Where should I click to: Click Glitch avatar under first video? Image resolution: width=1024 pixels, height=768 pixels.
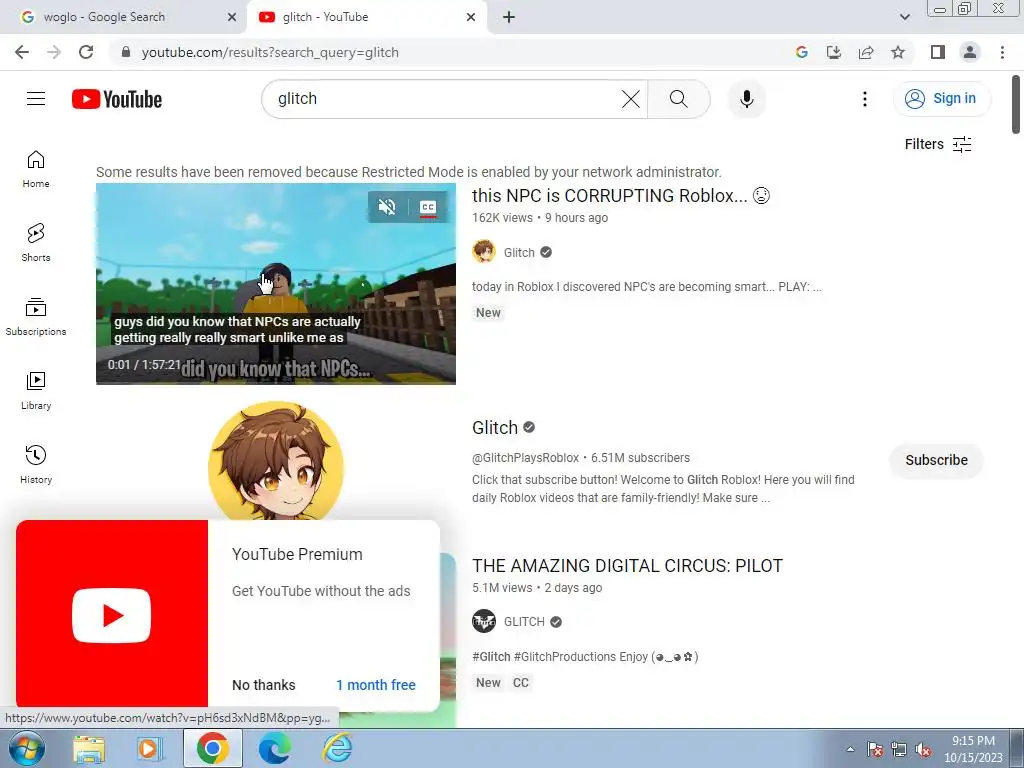point(484,251)
